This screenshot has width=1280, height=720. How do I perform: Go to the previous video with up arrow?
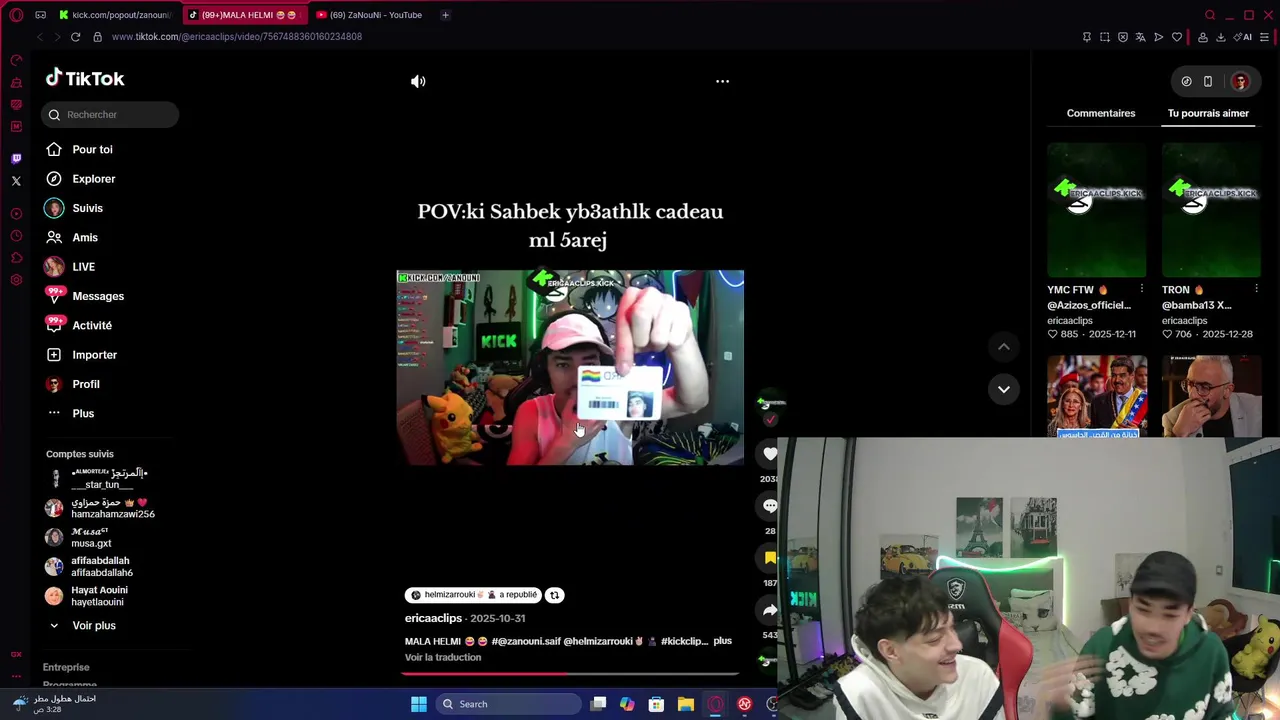pos(1003,347)
